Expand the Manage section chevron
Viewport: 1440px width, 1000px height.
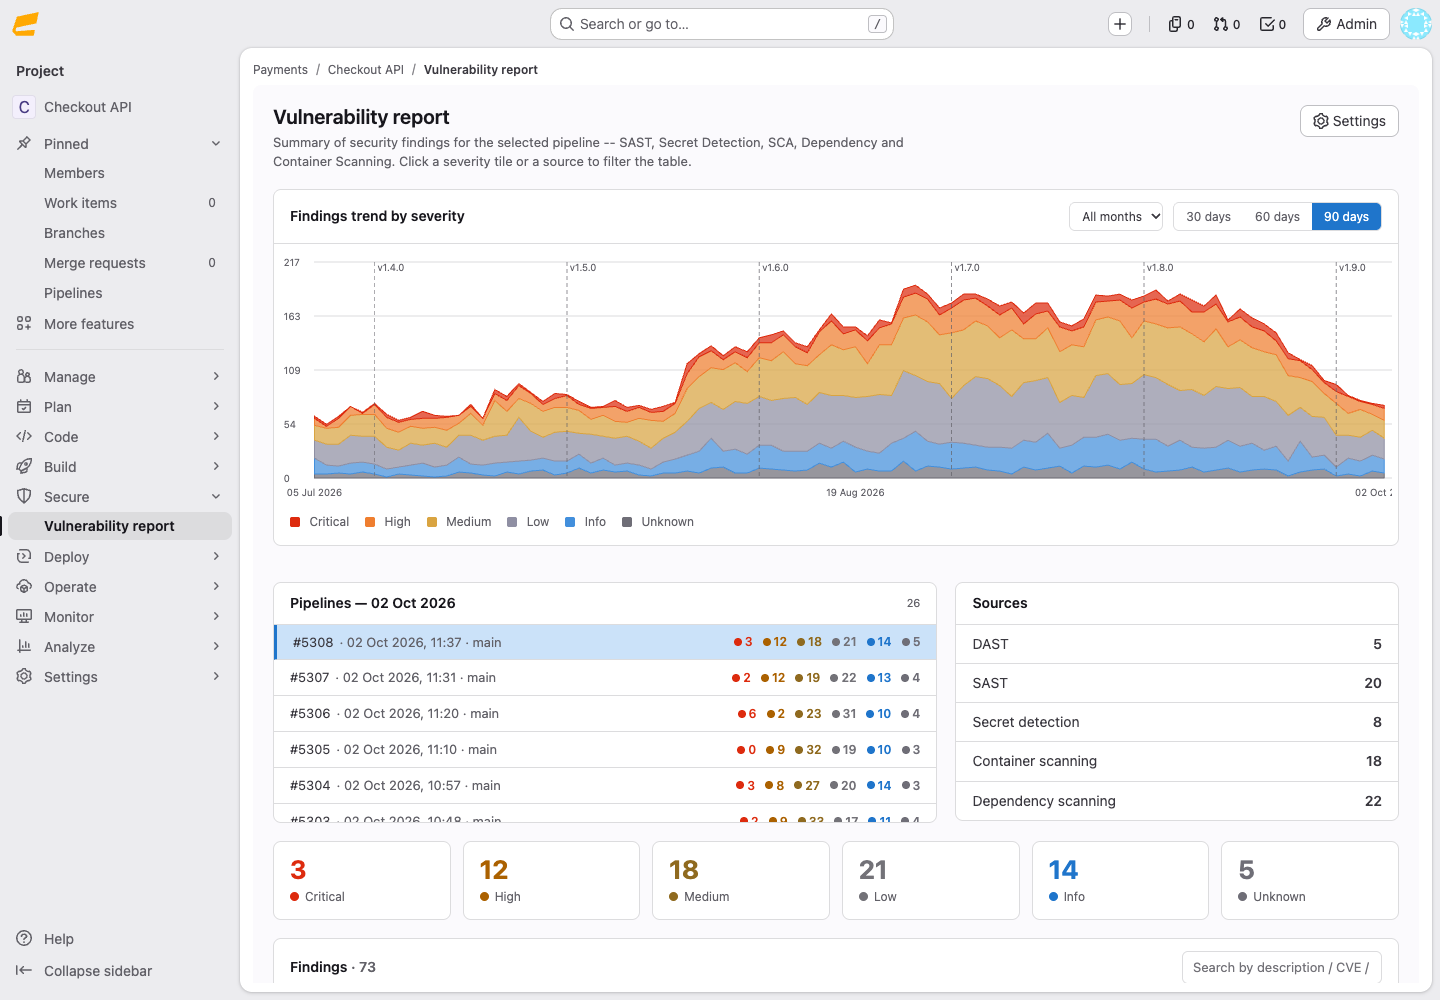[x=216, y=377]
